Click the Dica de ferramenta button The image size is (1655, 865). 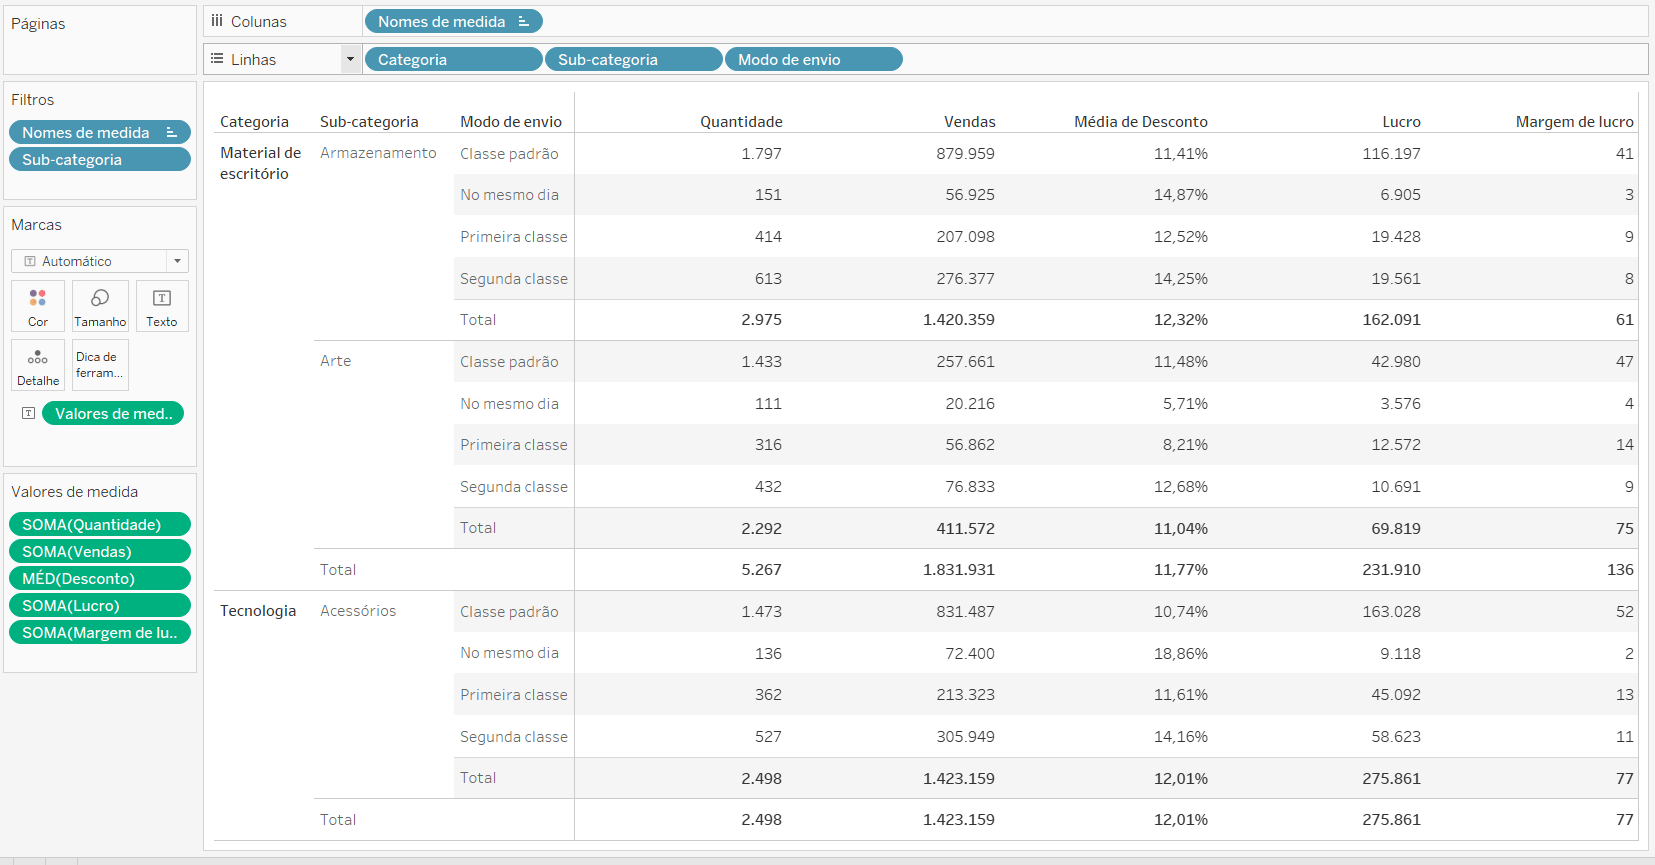100,365
